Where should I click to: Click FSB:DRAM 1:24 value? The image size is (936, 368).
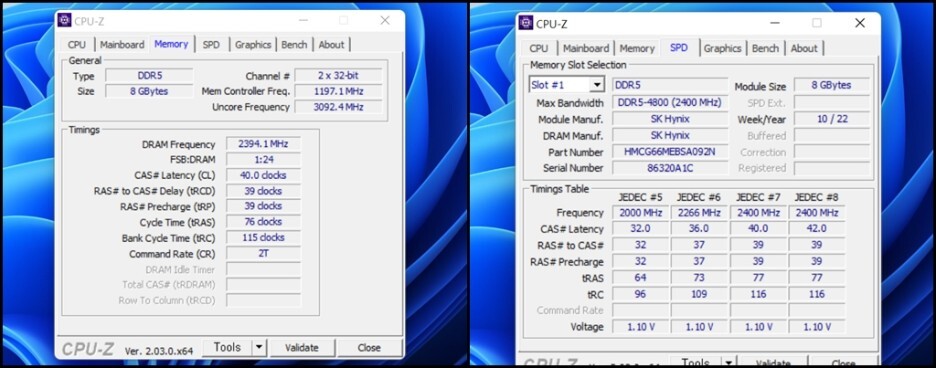point(263,160)
